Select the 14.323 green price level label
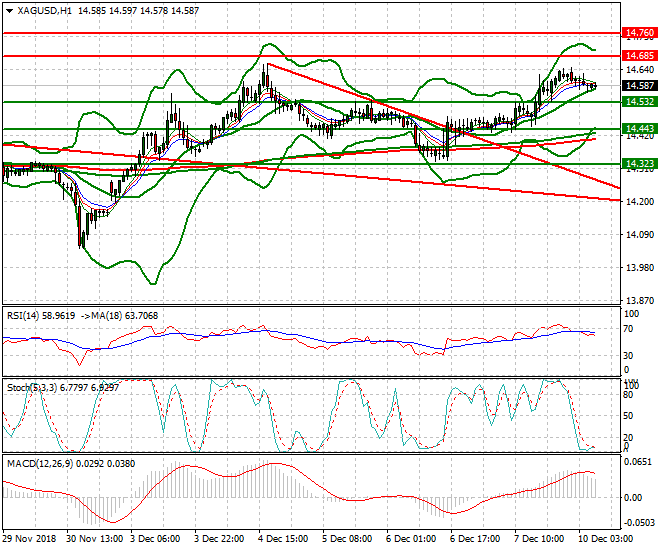Screen dimensions: 660x550 coord(639,163)
